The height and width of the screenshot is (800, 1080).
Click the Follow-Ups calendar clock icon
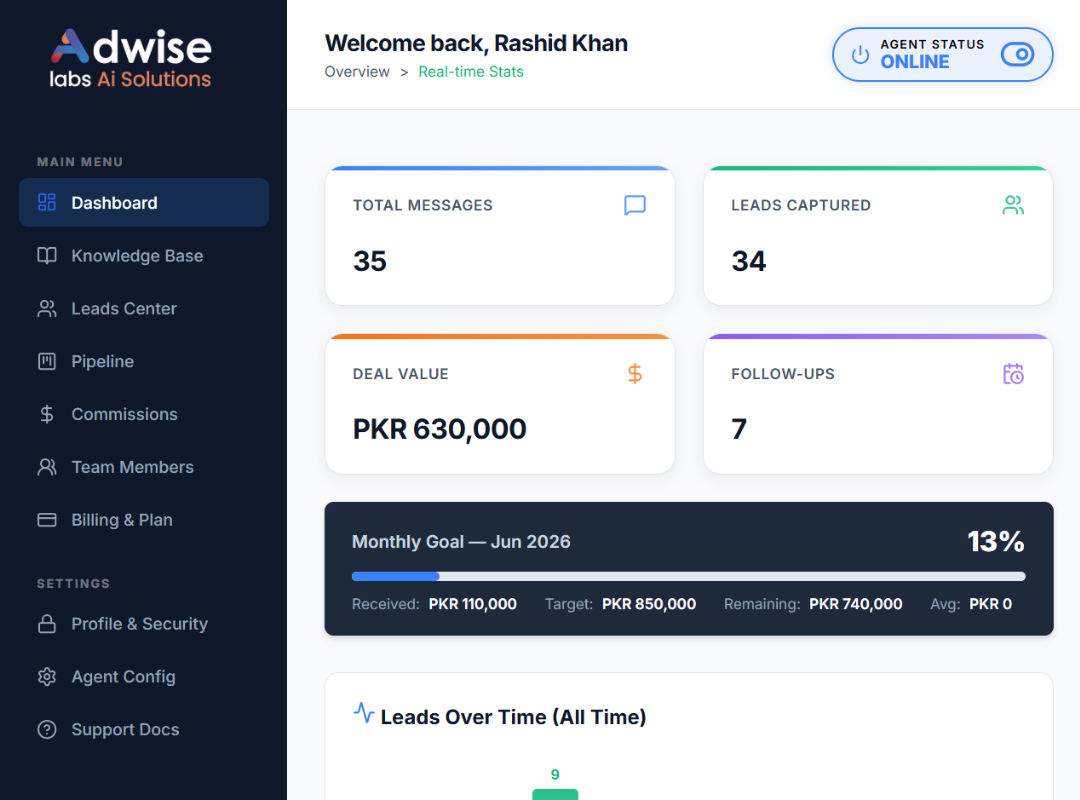[1013, 374]
